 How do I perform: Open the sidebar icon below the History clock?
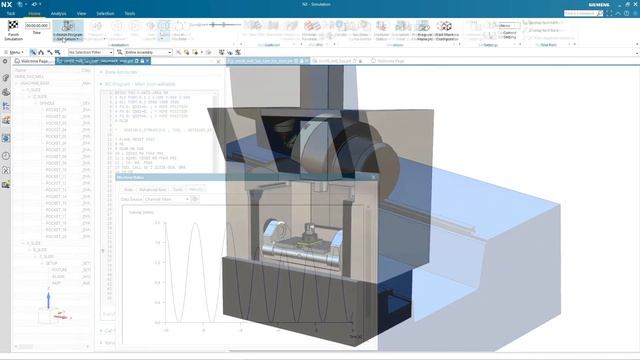tap(6, 170)
